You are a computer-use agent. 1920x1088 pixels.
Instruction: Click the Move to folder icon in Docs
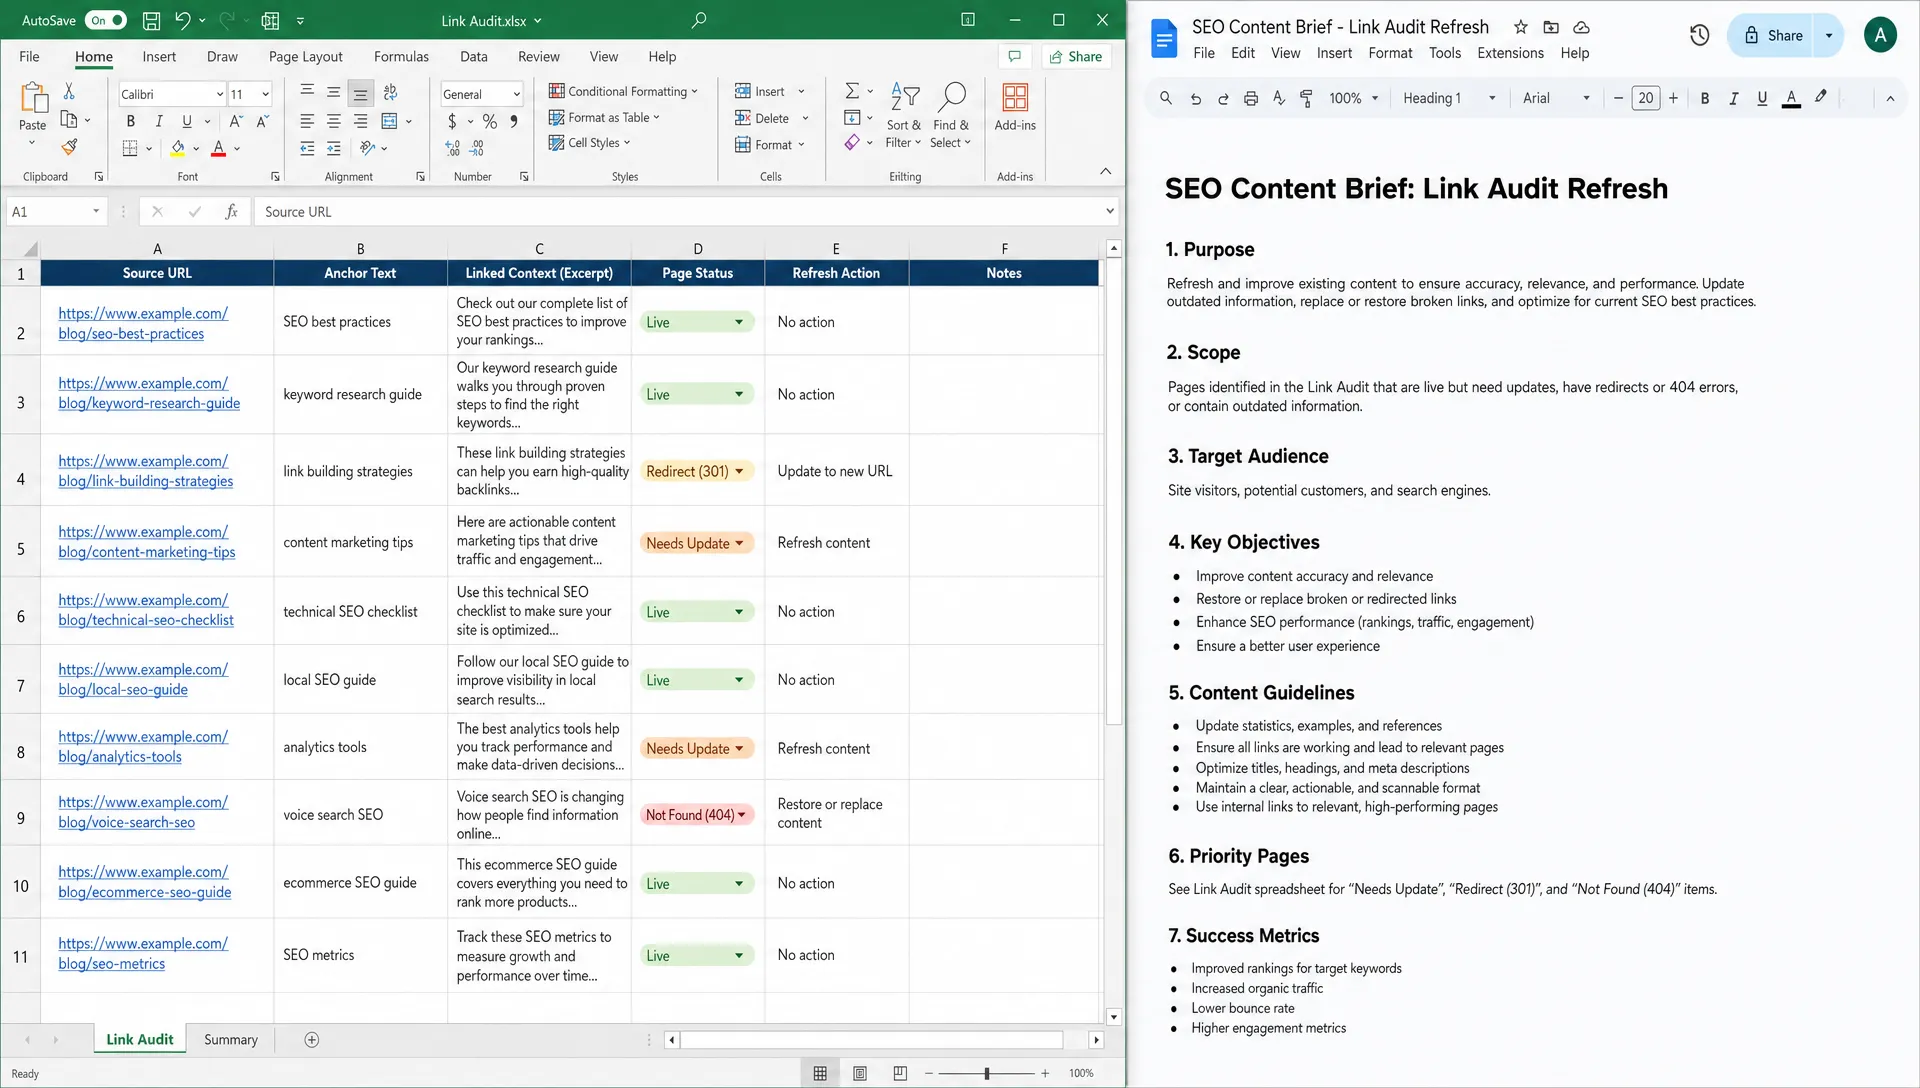pyautogui.click(x=1551, y=27)
